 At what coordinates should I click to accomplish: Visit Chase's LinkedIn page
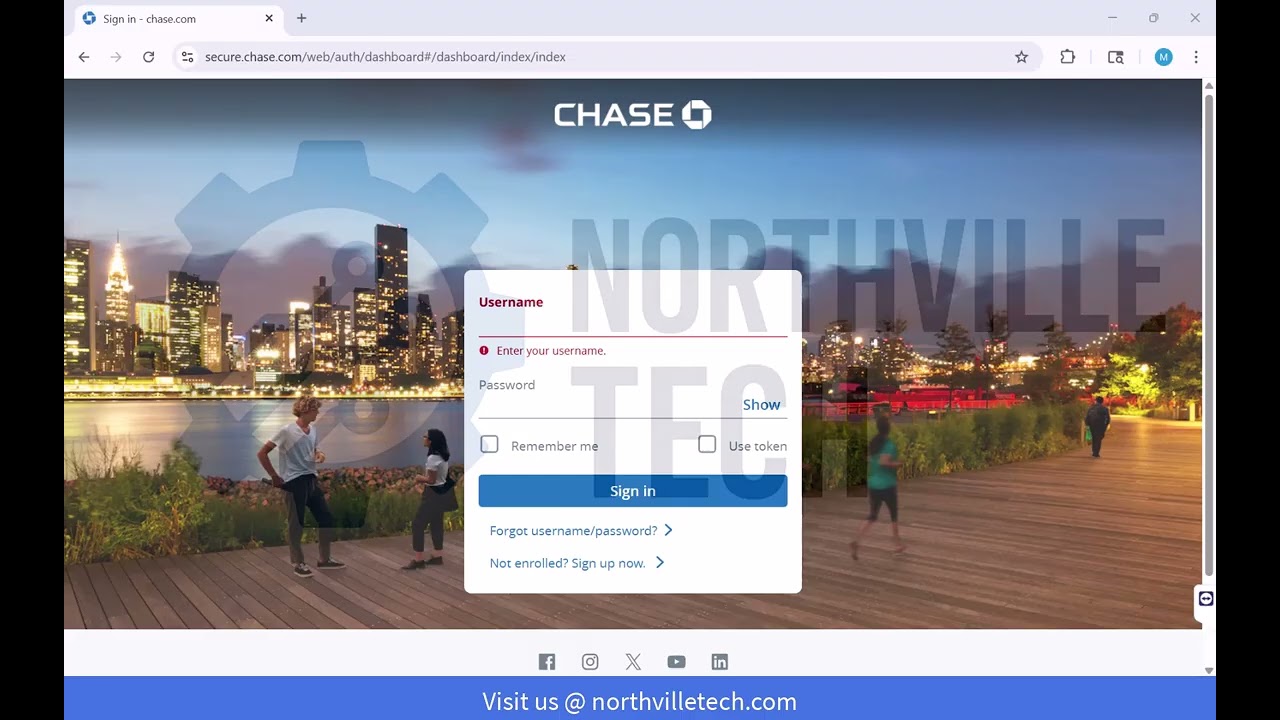pyautogui.click(x=720, y=662)
